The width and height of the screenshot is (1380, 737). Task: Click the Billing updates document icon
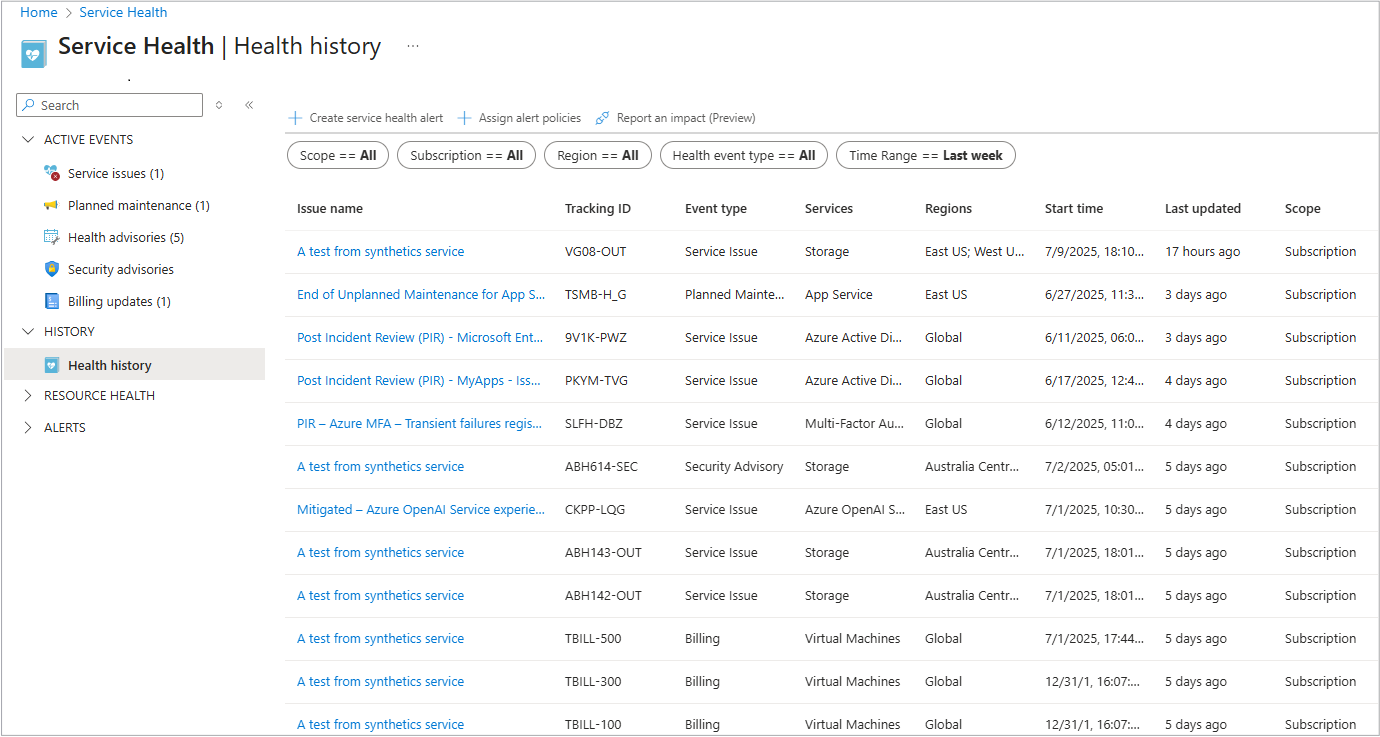pyautogui.click(x=52, y=301)
